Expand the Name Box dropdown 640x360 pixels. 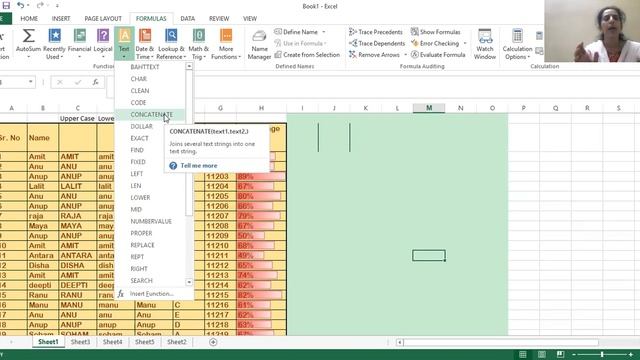point(31,82)
